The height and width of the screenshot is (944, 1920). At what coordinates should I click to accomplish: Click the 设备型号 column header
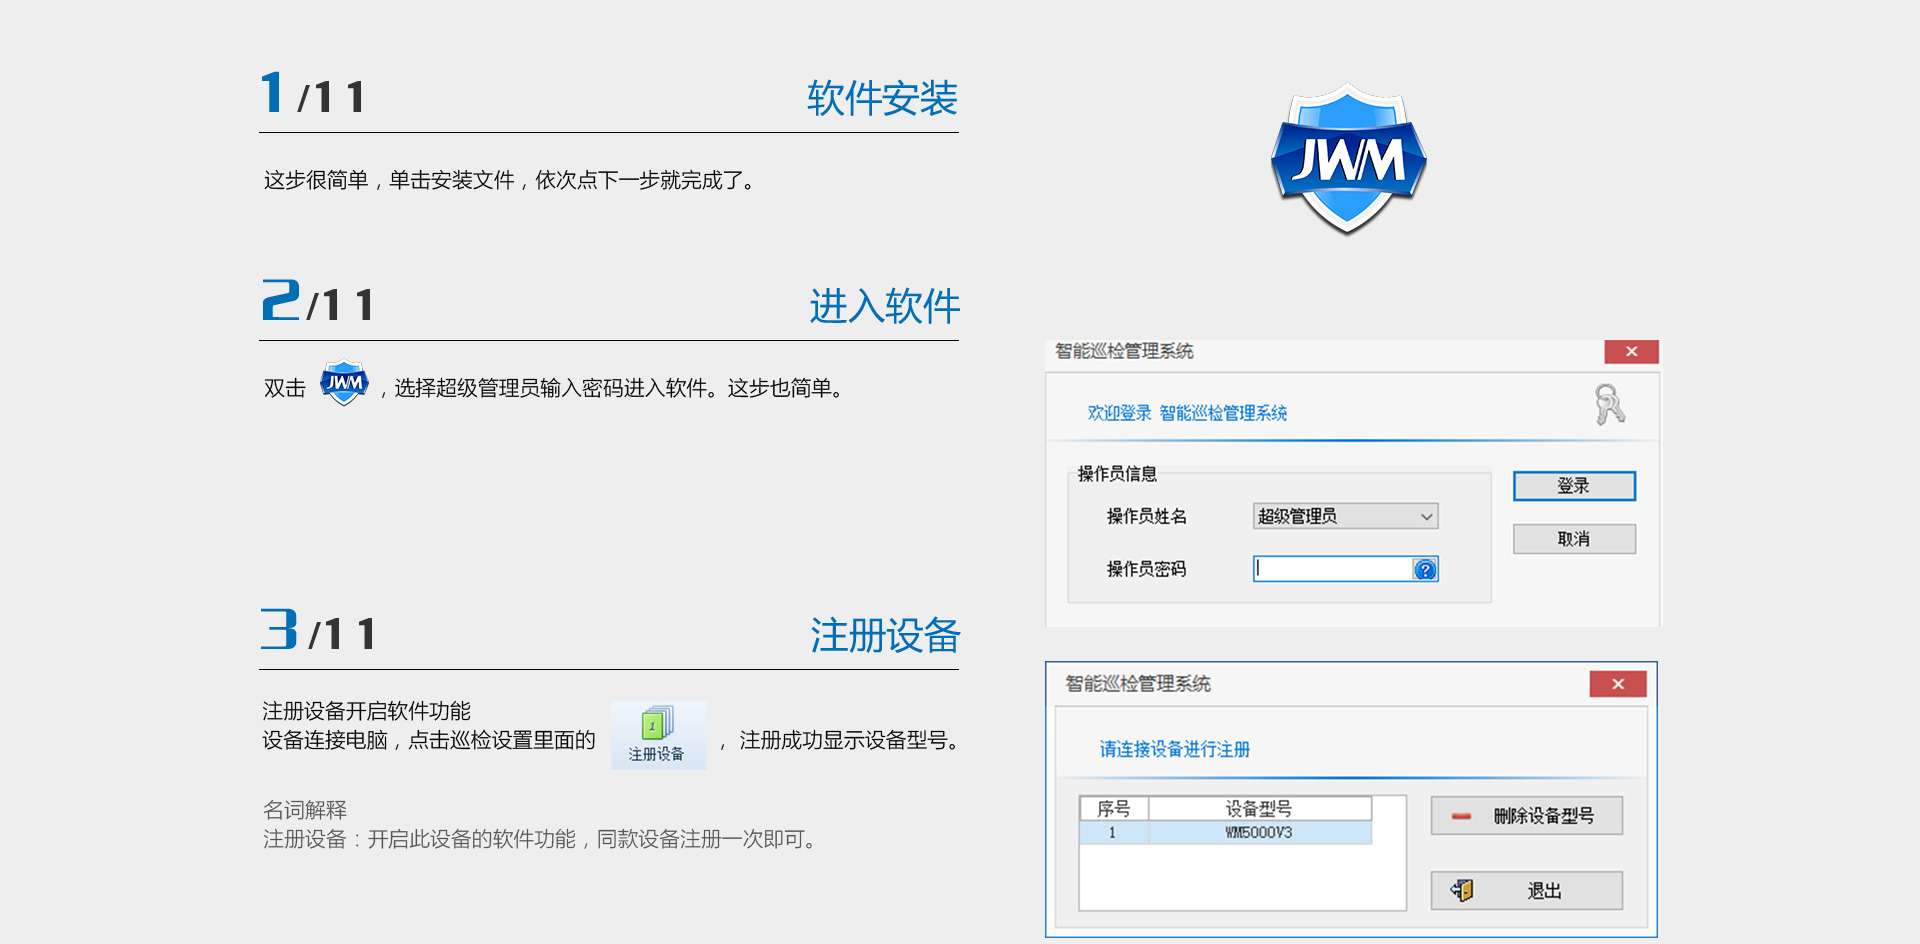pyautogui.click(x=1258, y=809)
